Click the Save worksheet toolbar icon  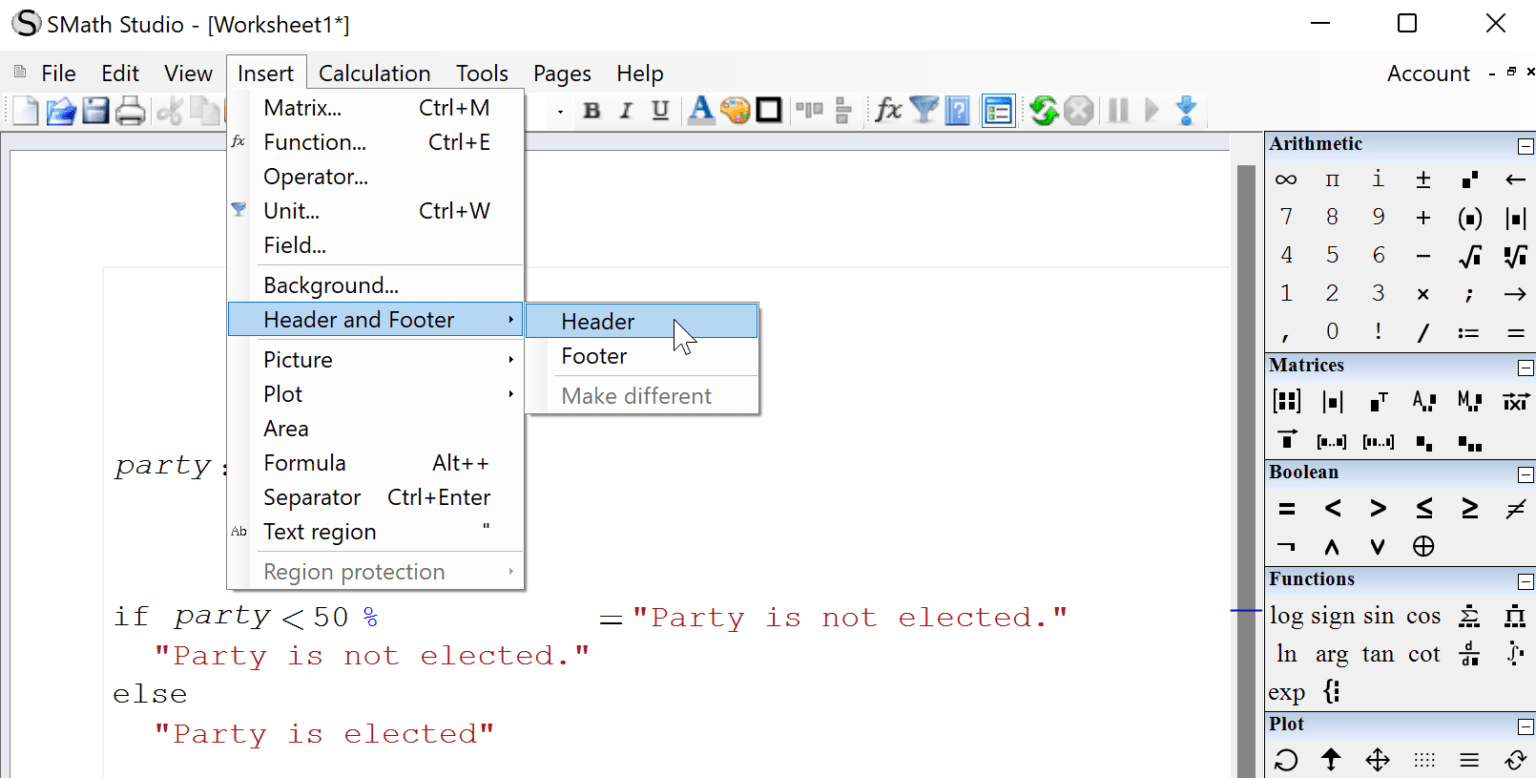tap(95, 110)
